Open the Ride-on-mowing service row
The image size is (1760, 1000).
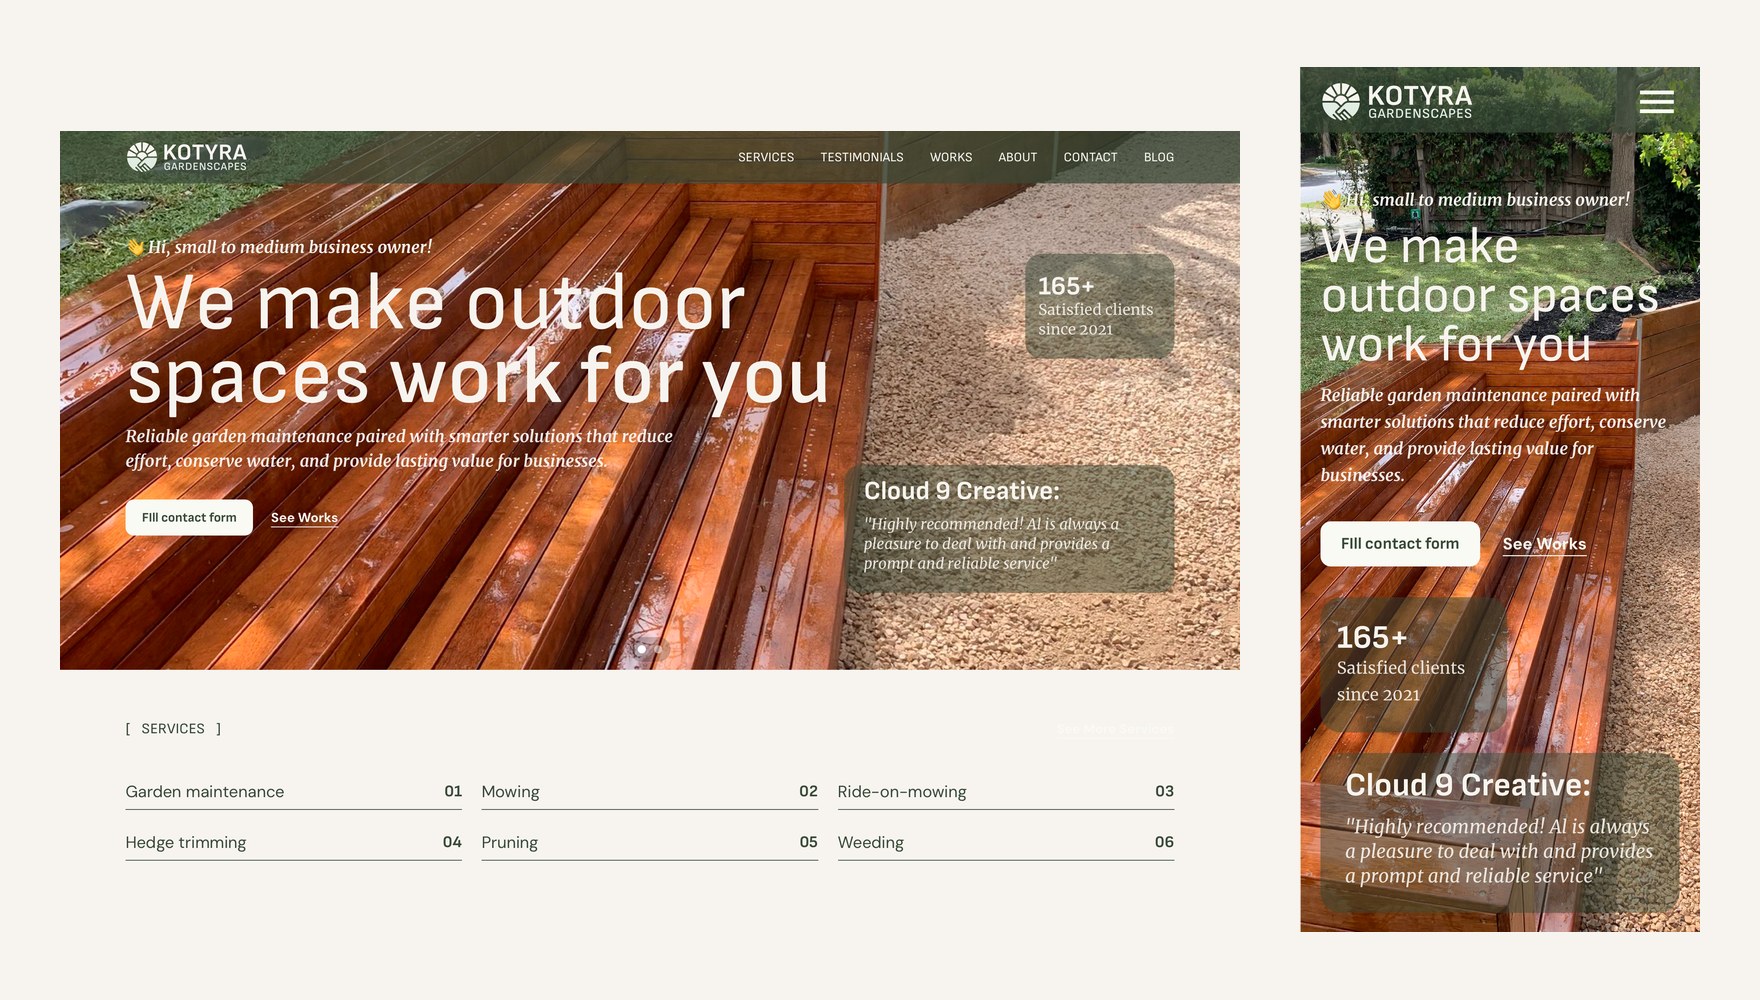pyautogui.click(x=1006, y=791)
